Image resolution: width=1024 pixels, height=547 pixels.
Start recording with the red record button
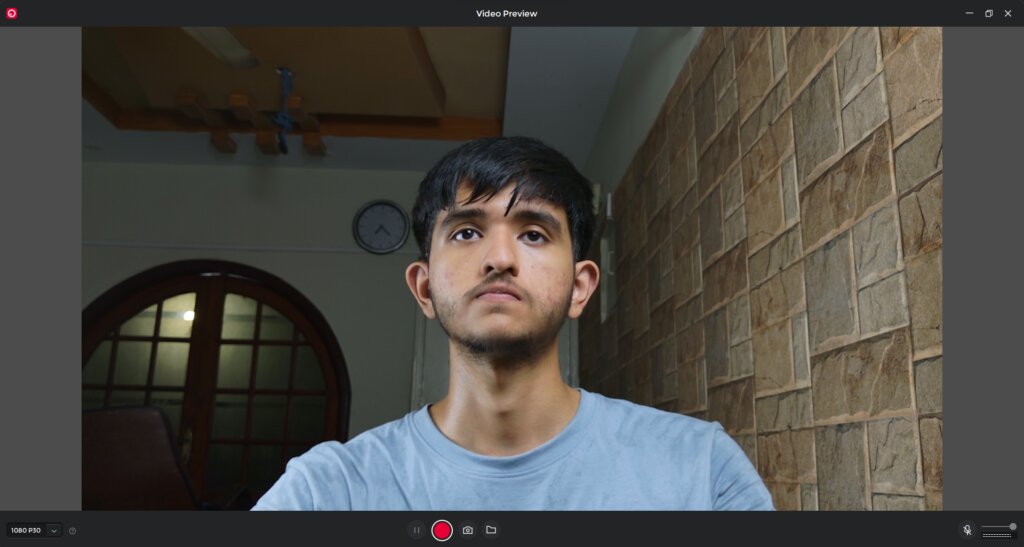[442, 530]
